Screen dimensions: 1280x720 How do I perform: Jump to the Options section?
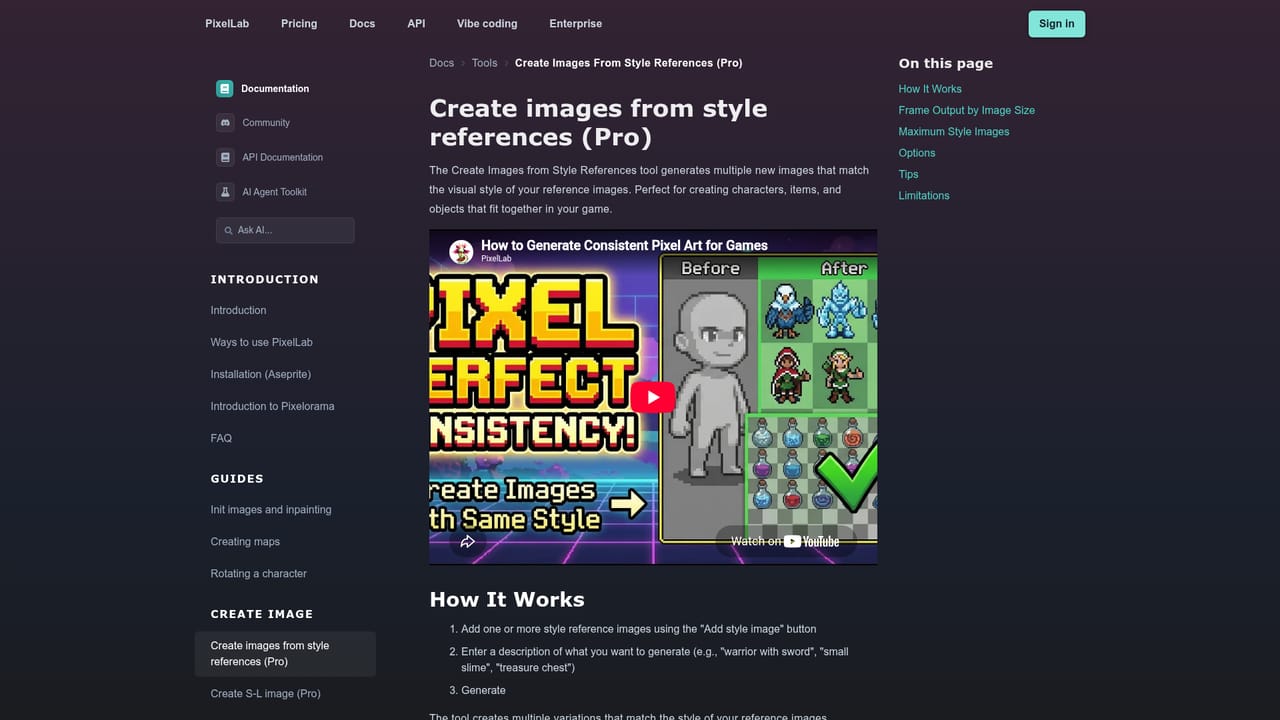[x=917, y=153]
